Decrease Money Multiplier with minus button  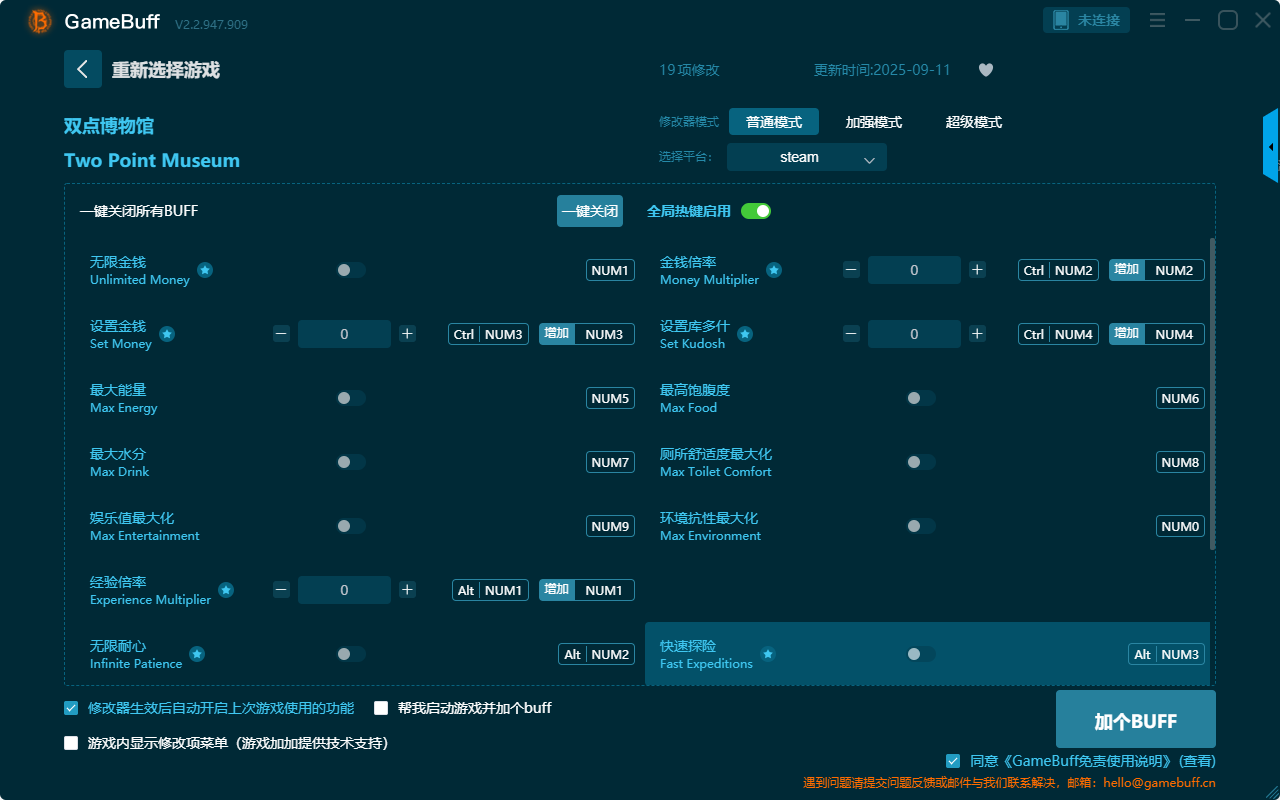pos(851,270)
